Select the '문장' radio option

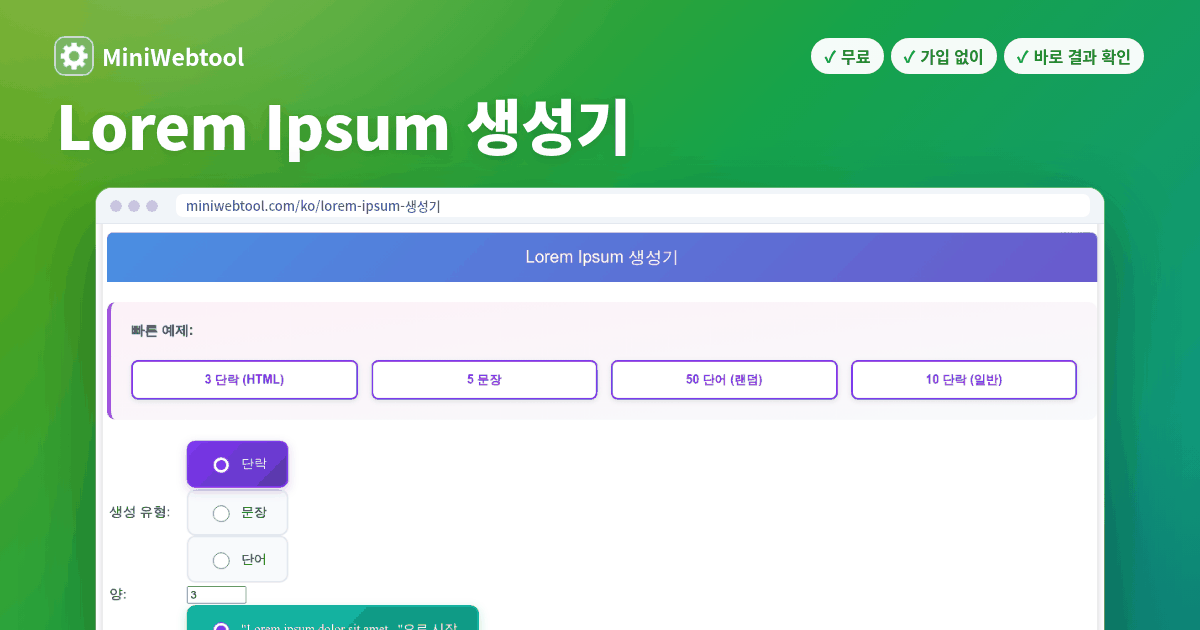pos(237,513)
